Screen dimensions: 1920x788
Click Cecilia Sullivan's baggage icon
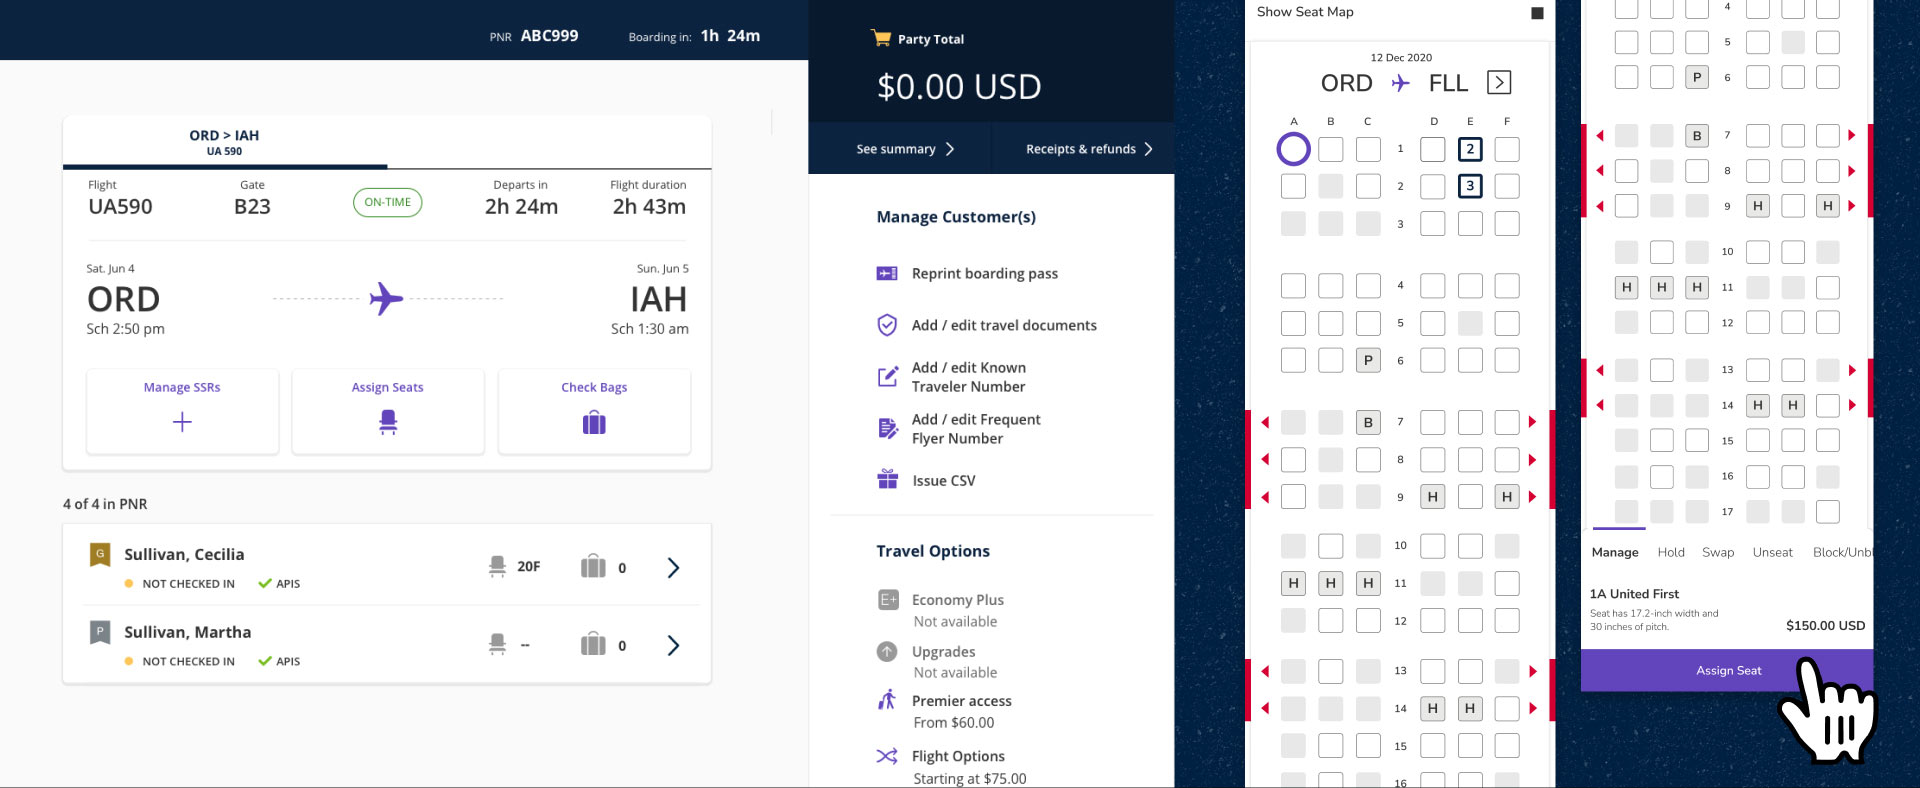pos(593,566)
